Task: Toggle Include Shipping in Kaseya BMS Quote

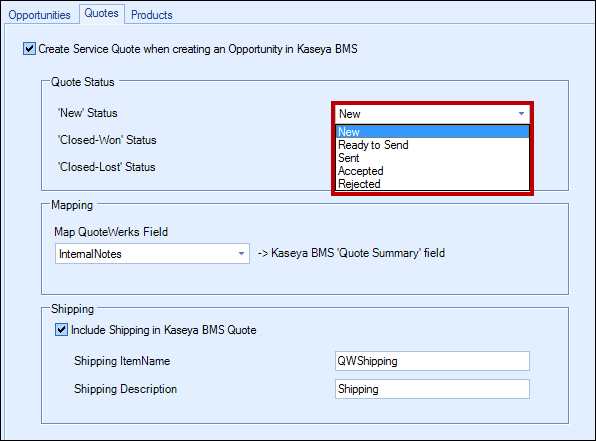Action: [x=61, y=330]
